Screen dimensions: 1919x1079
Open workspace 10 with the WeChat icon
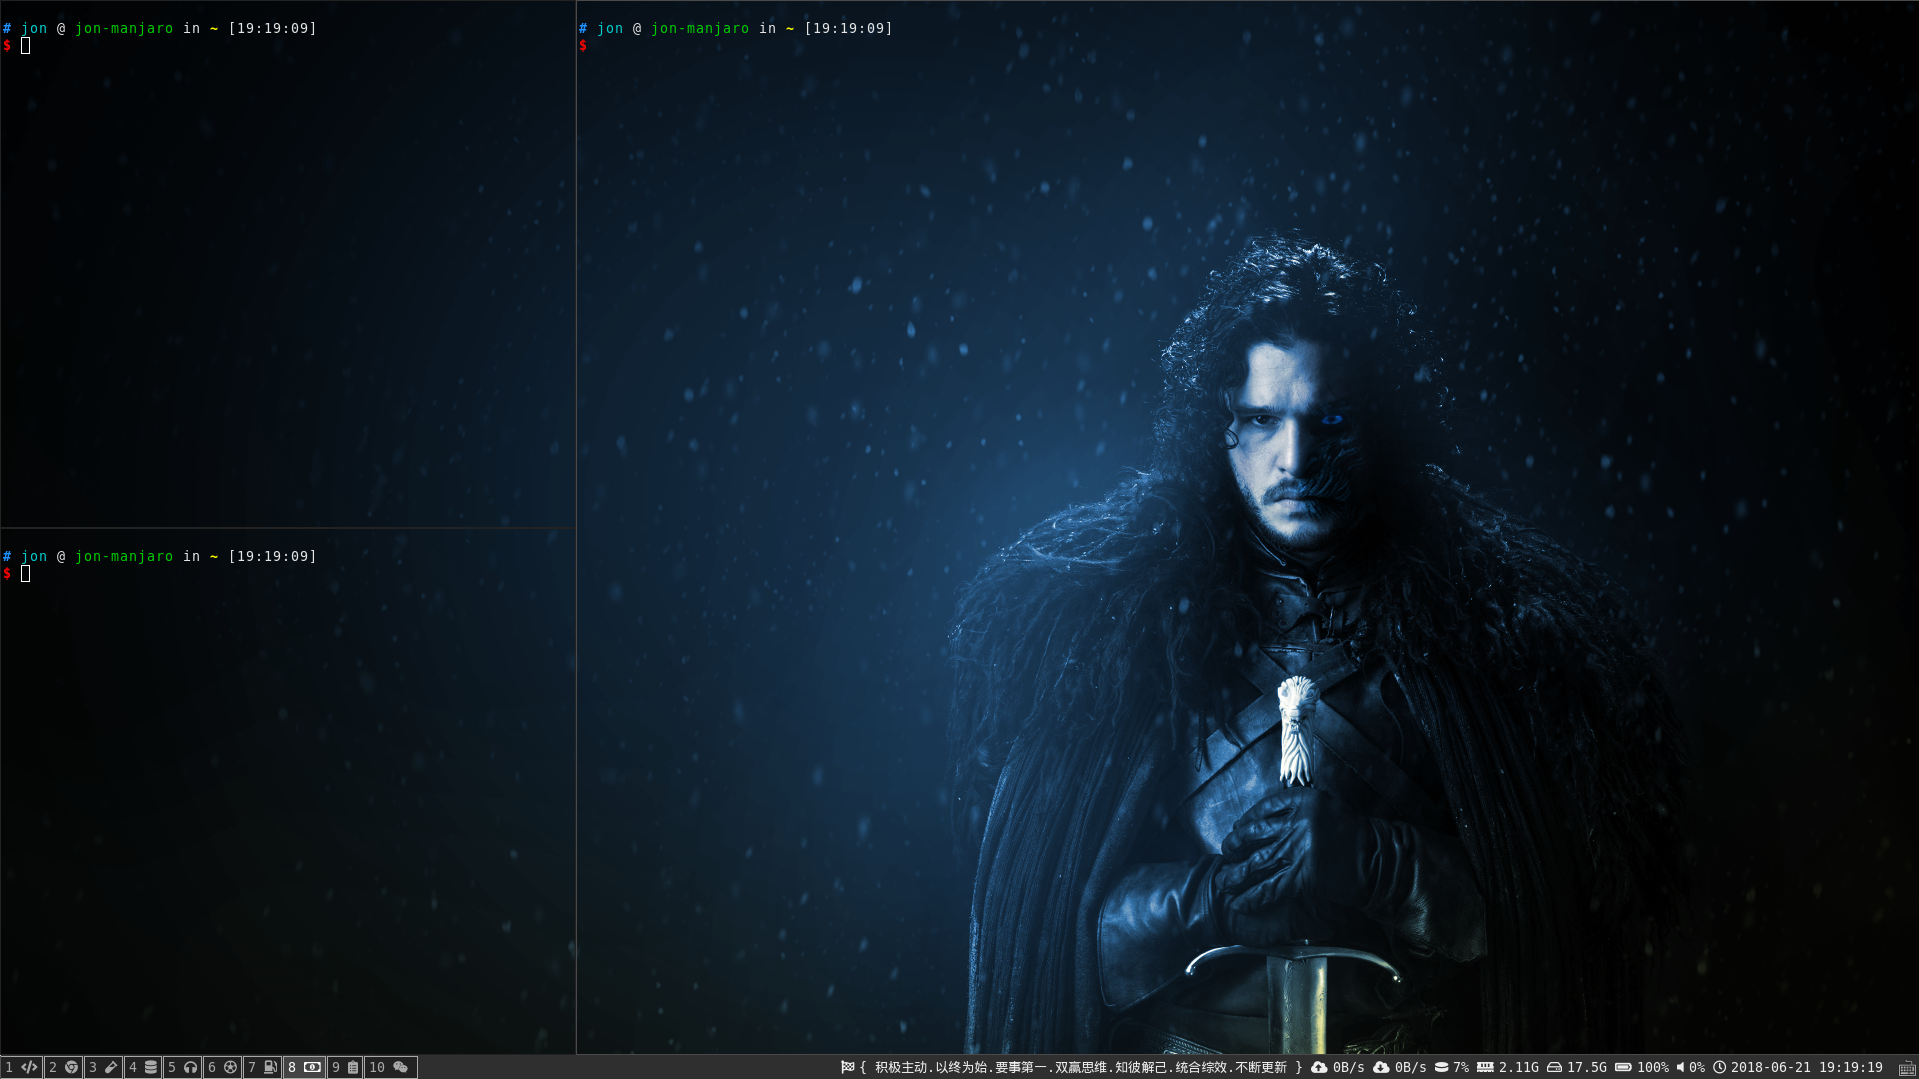click(390, 1067)
